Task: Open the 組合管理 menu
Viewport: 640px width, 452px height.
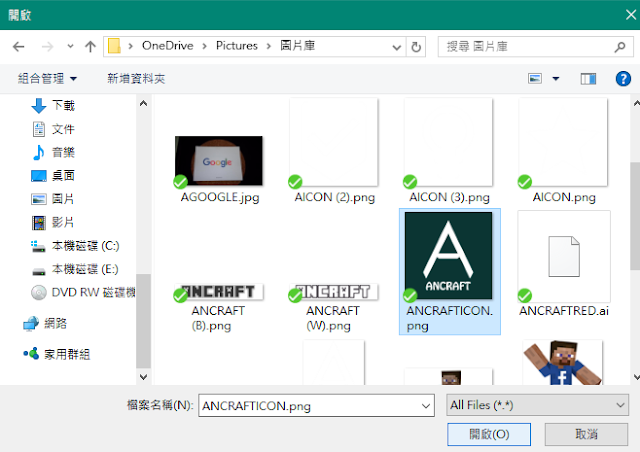Action: [47, 78]
